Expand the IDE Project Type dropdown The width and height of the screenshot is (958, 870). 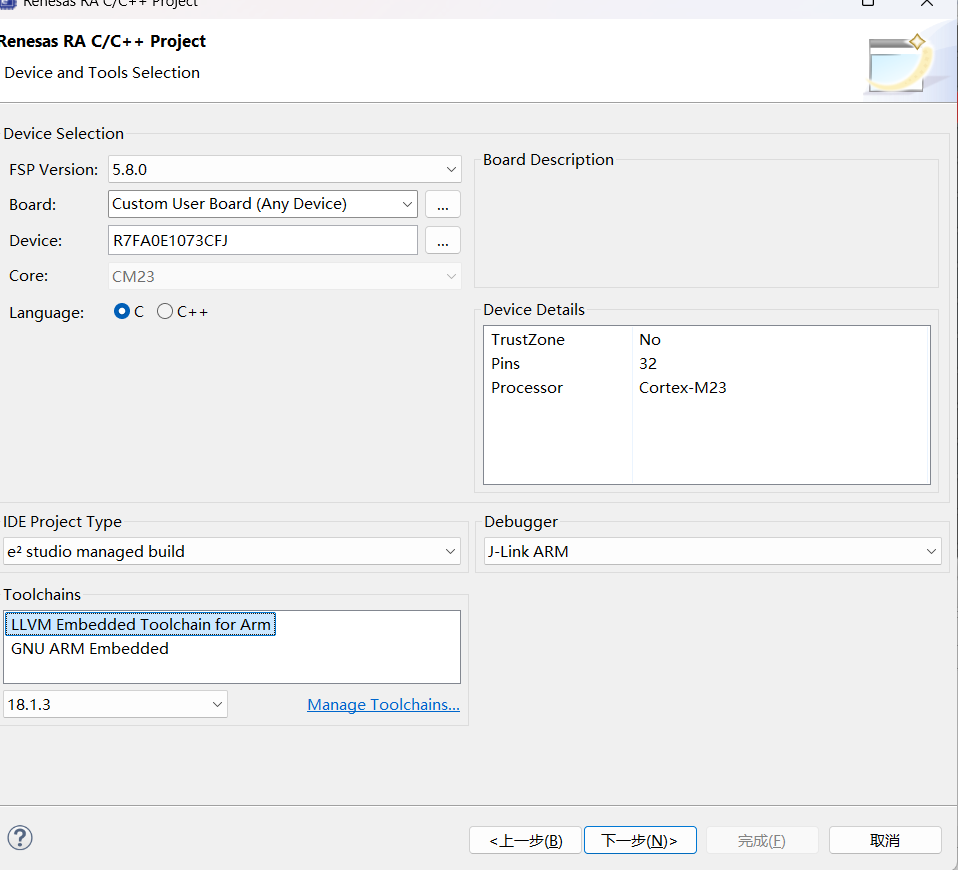click(232, 552)
